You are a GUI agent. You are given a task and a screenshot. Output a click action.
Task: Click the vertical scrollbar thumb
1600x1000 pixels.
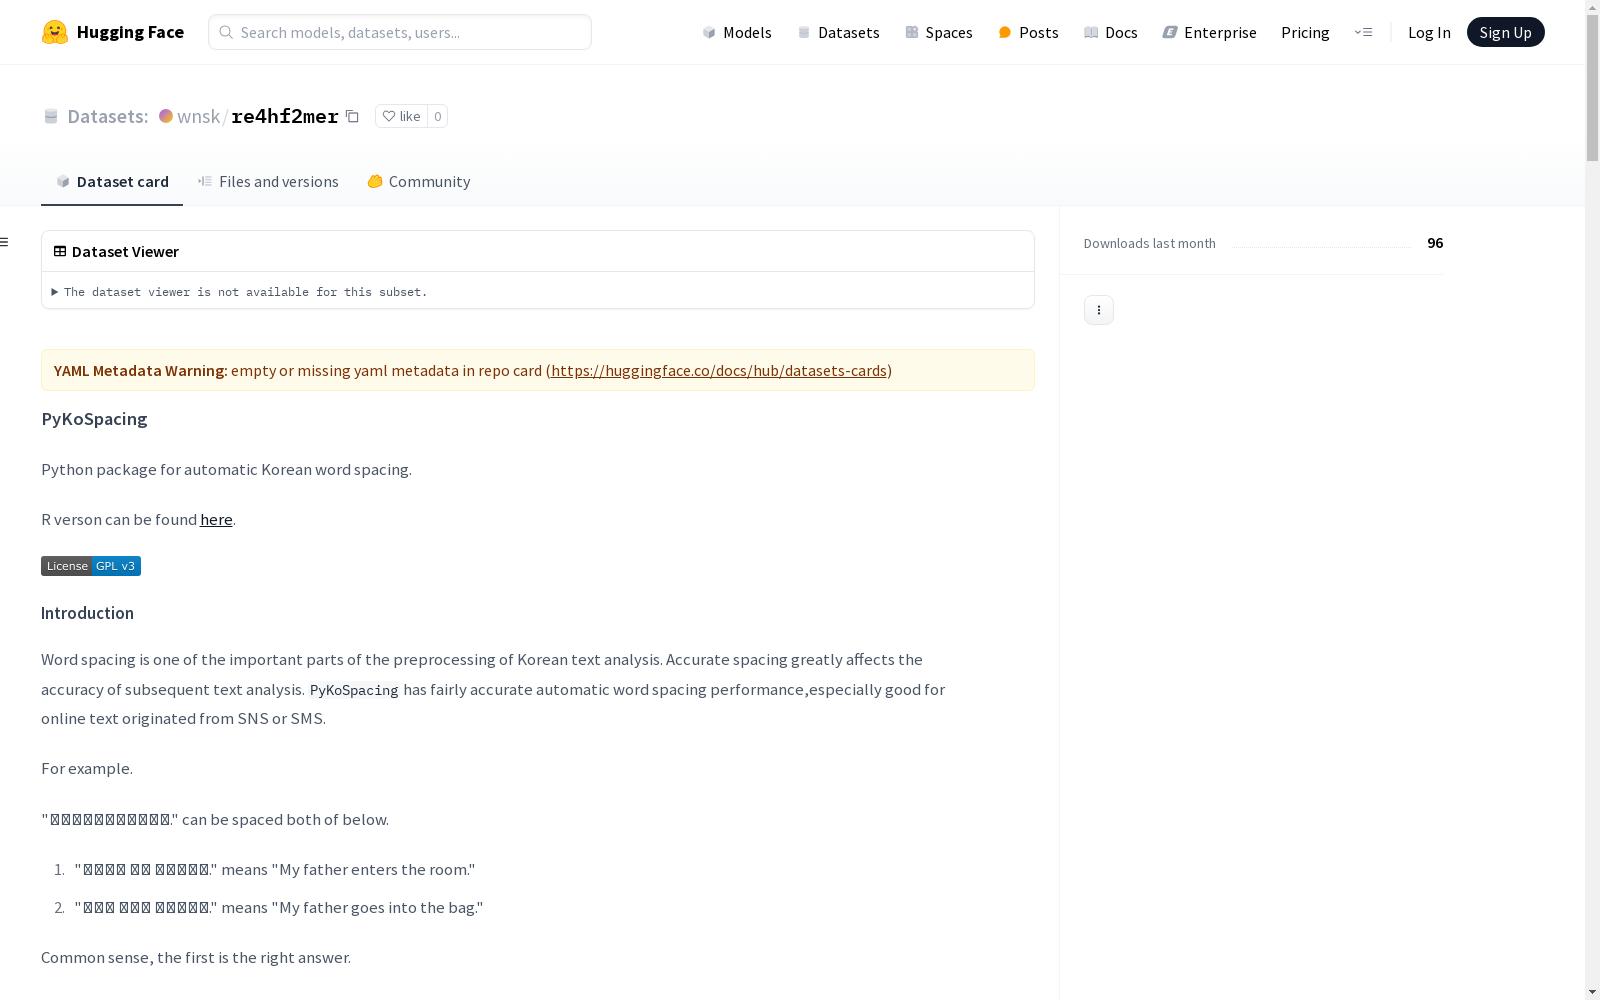pyautogui.click(x=1592, y=88)
